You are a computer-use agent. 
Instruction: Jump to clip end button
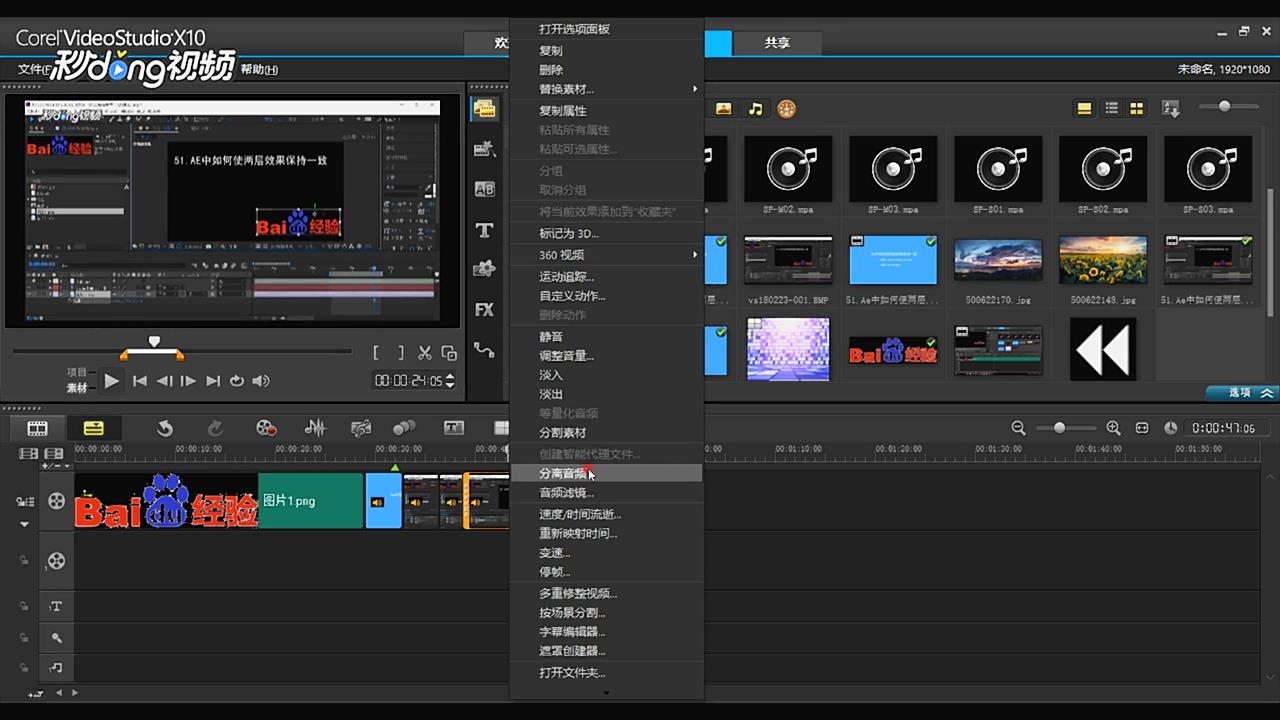pyautogui.click(x=212, y=381)
